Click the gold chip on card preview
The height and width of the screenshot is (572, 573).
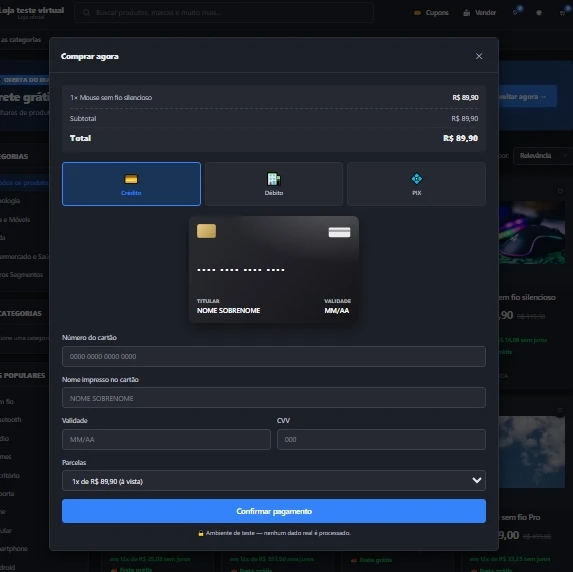point(206,231)
